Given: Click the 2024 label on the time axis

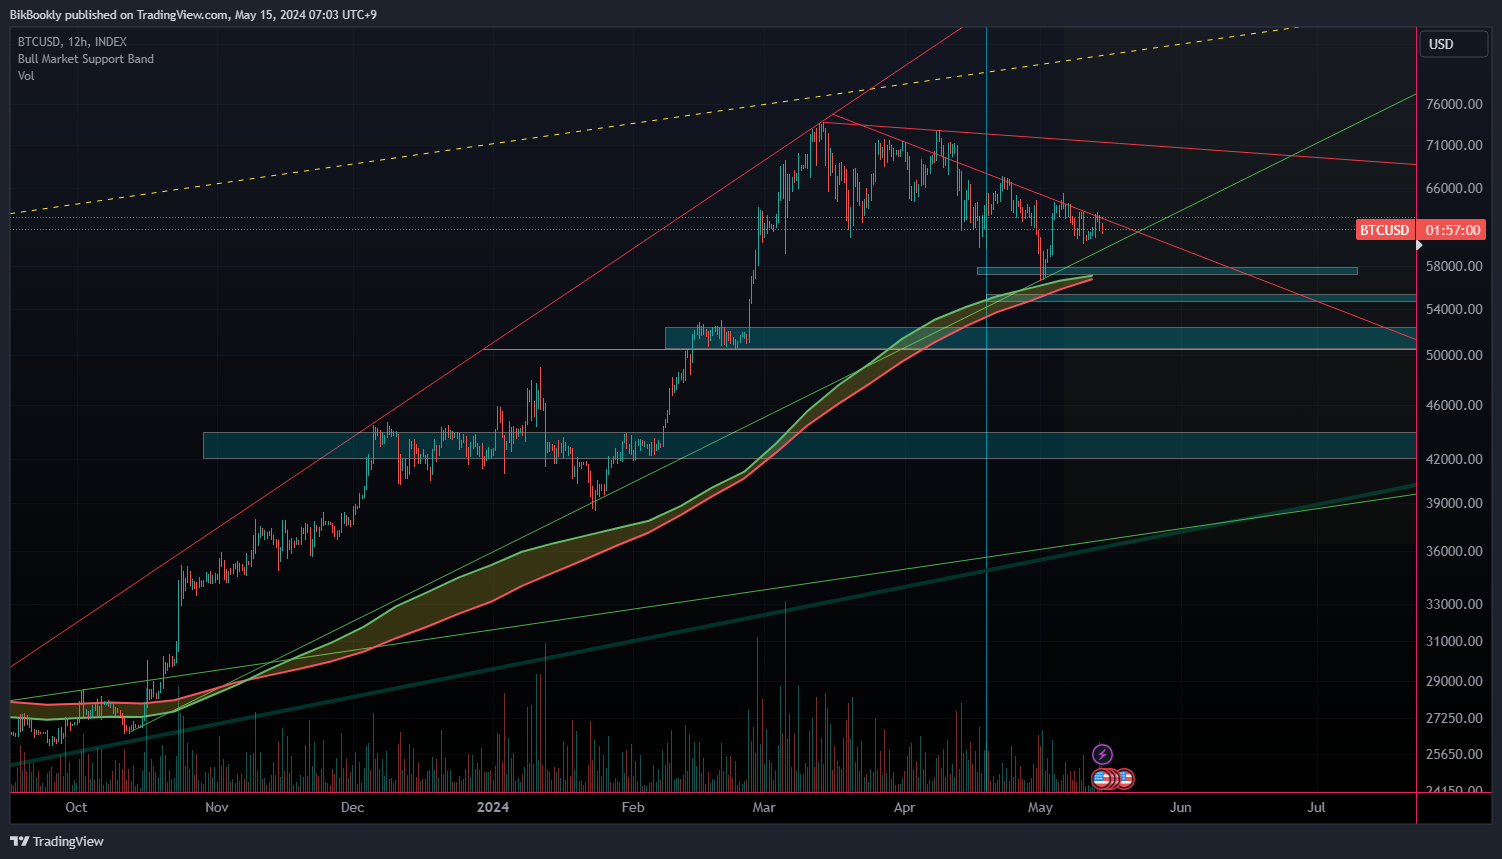Looking at the screenshot, I should [493, 807].
